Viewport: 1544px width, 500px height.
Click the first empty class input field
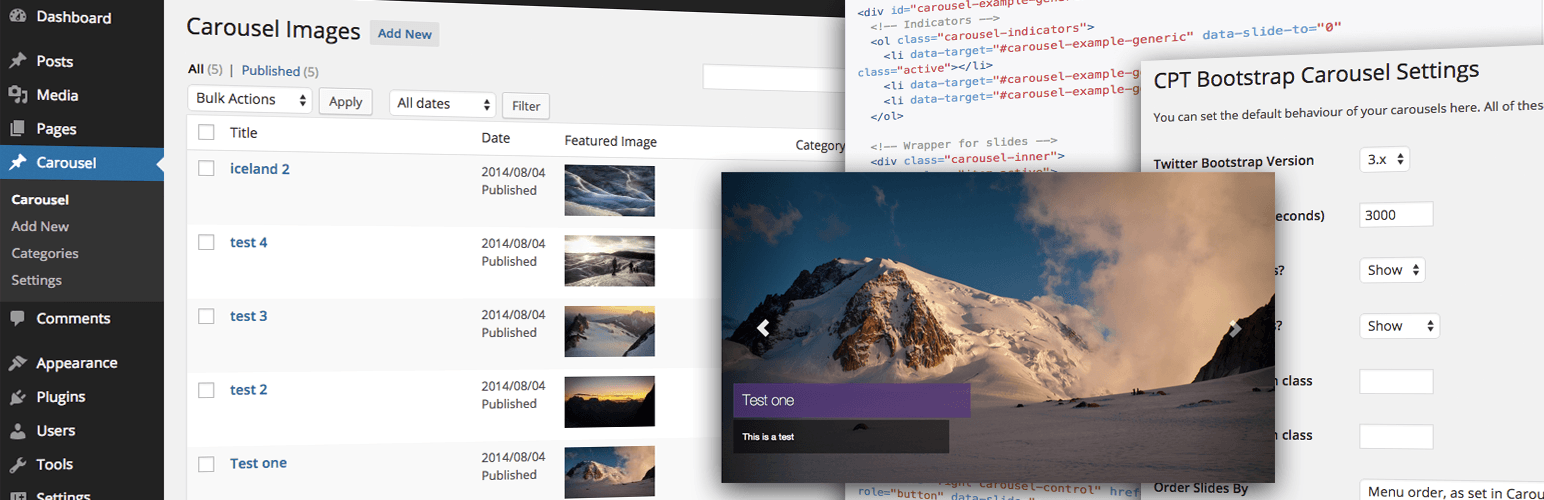click(x=1396, y=381)
